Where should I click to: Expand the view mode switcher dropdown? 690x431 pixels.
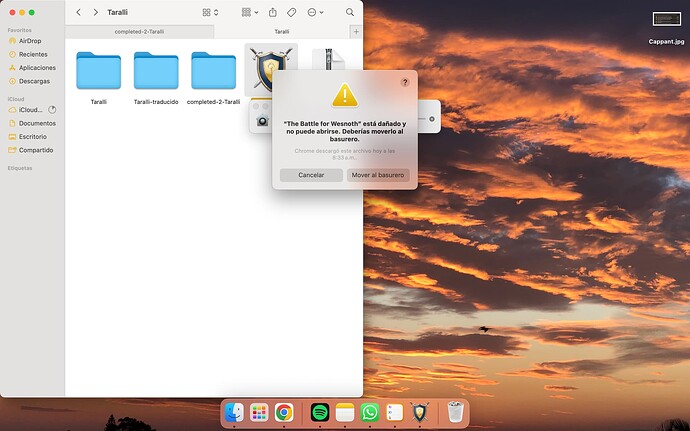tap(210, 12)
